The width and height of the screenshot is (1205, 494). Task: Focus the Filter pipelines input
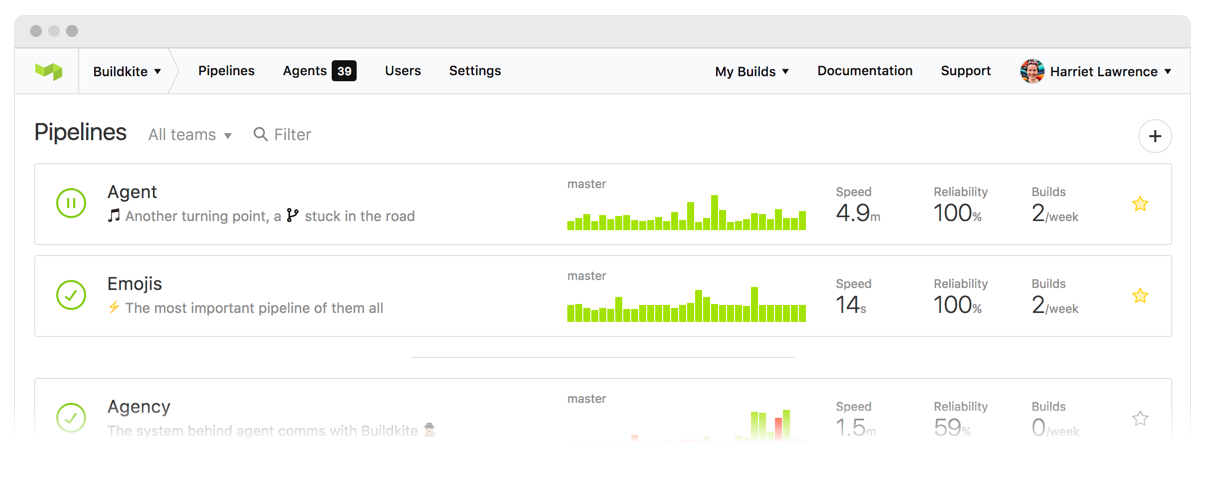coord(292,134)
